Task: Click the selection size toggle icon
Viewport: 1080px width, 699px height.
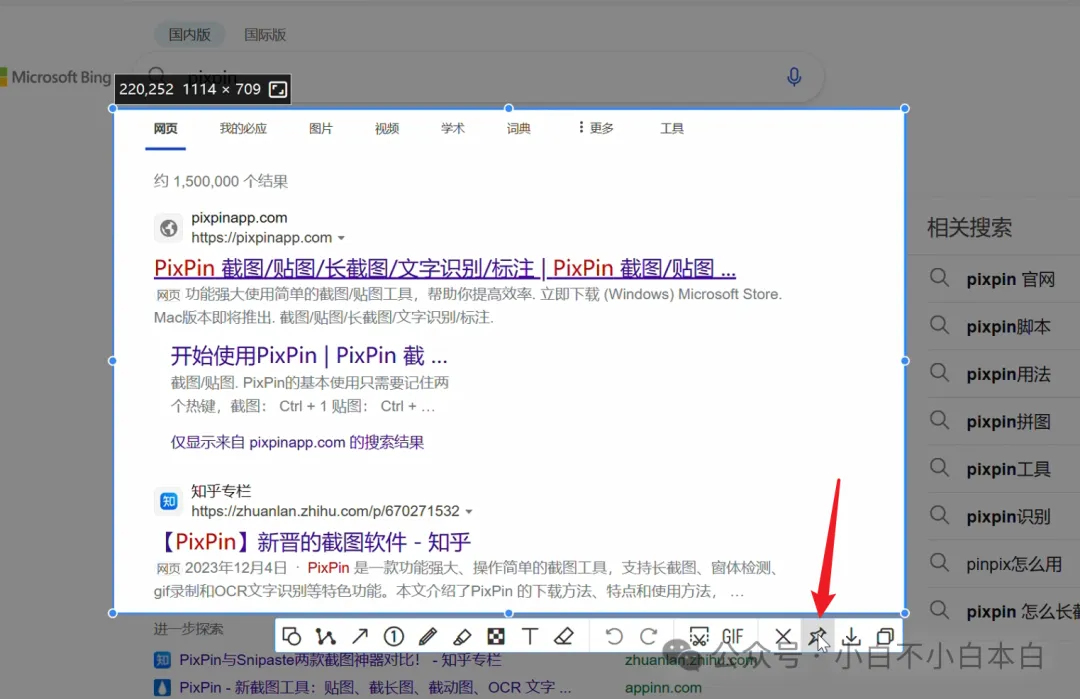Action: click(278, 89)
